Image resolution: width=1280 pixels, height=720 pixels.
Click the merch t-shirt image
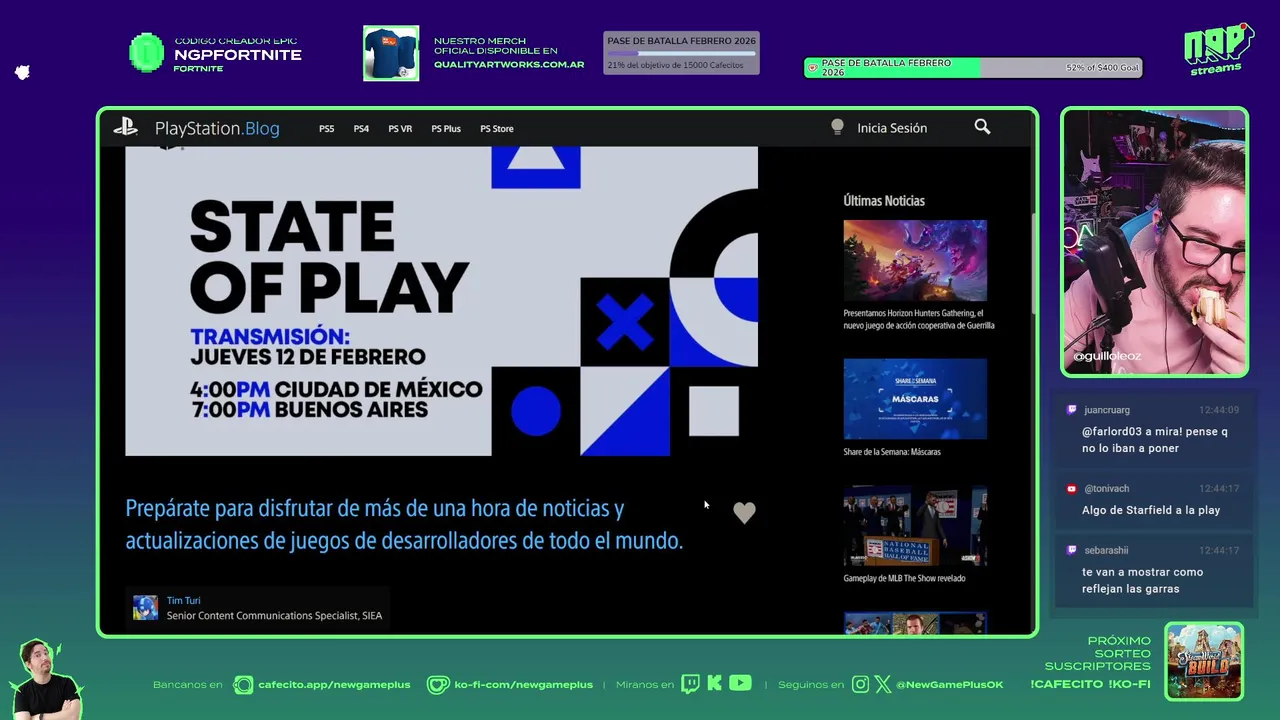pos(391,53)
